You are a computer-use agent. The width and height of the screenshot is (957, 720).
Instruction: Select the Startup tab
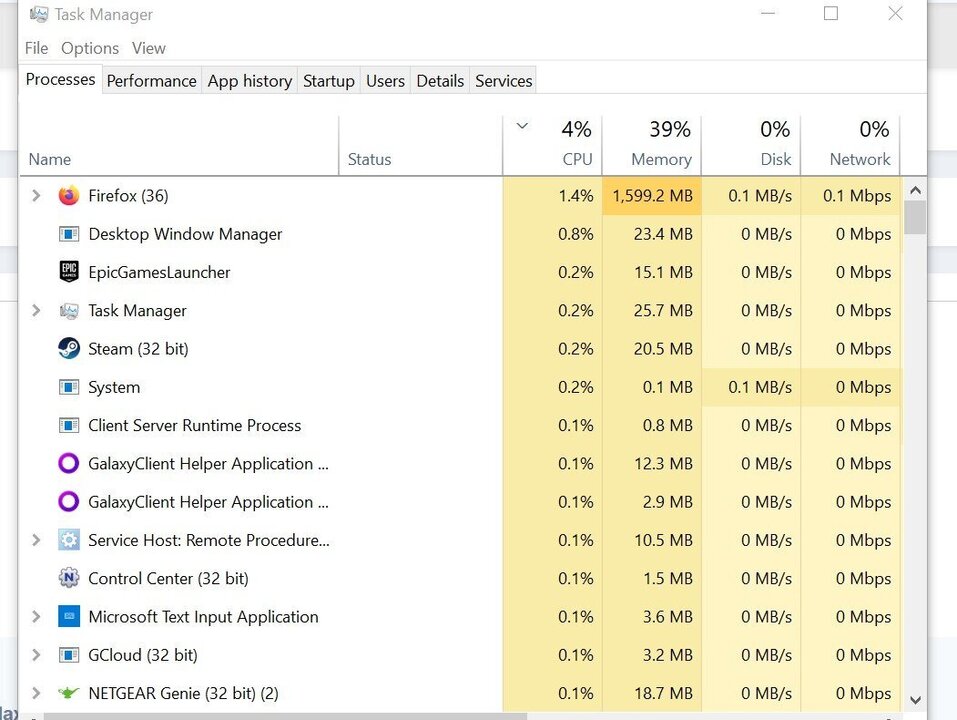(x=328, y=81)
